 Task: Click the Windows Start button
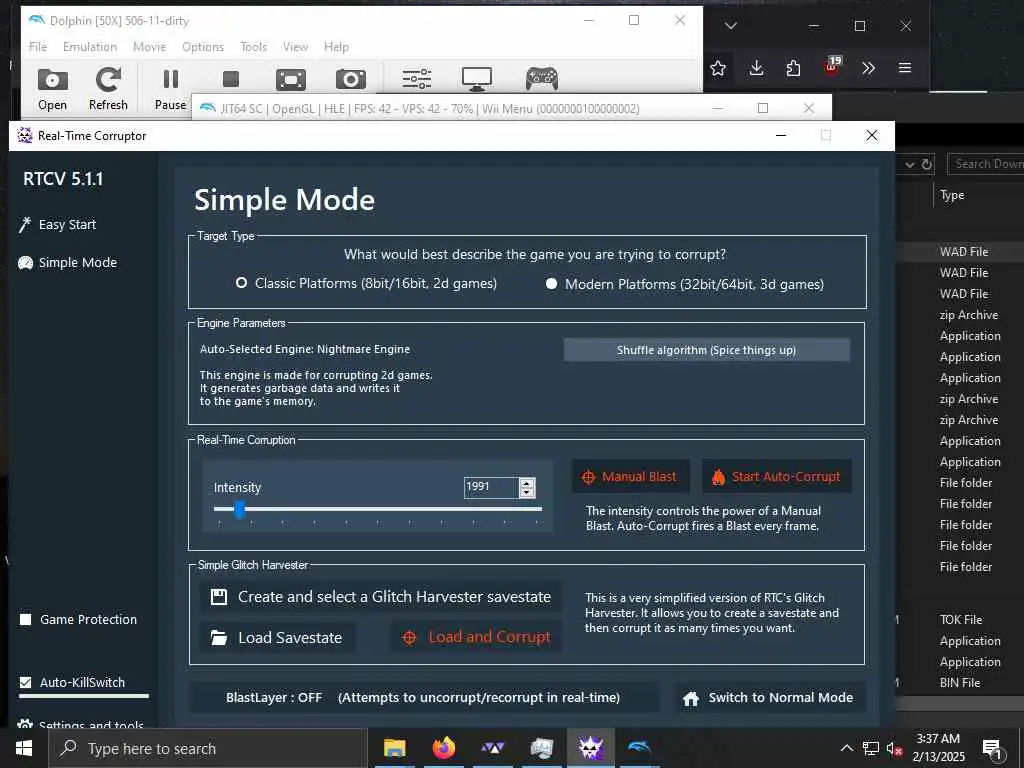click(x=24, y=748)
